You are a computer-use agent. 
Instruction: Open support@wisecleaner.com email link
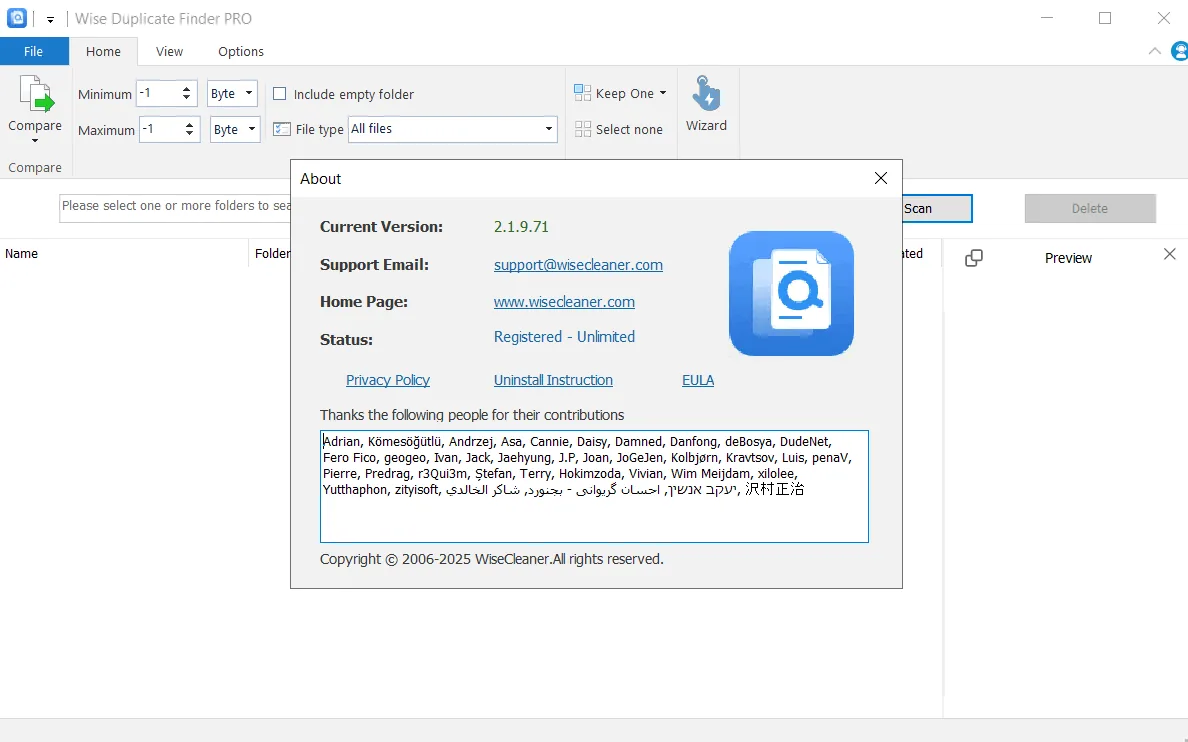(578, 265)
